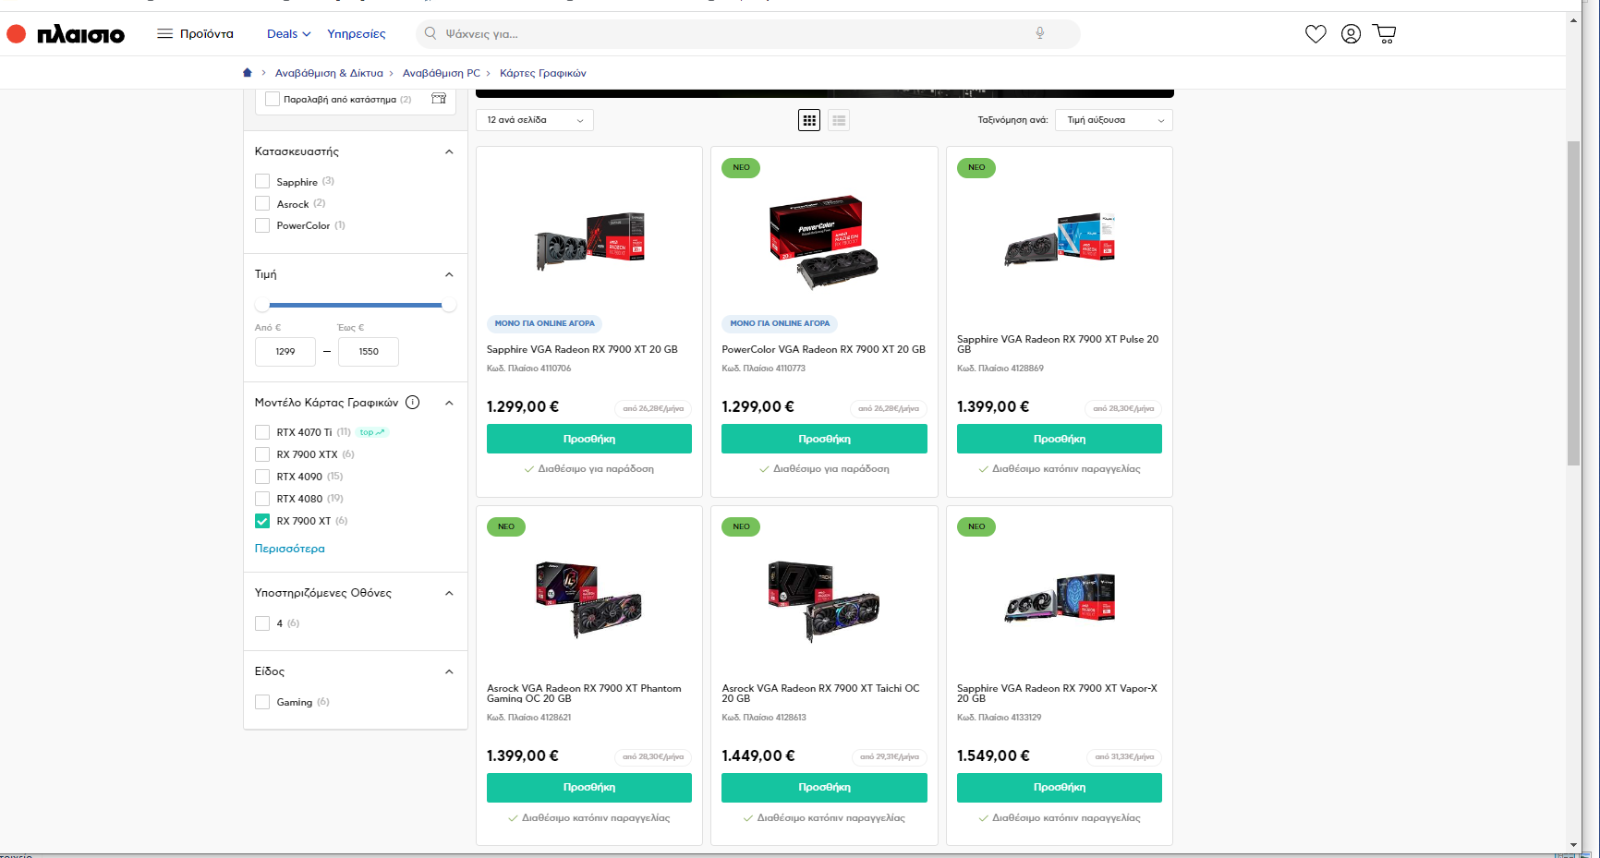Open the Asrock Phantom Gaming OC image
Image resolution: width=1600 pixels, height=858 pixels.
(589, 599)
